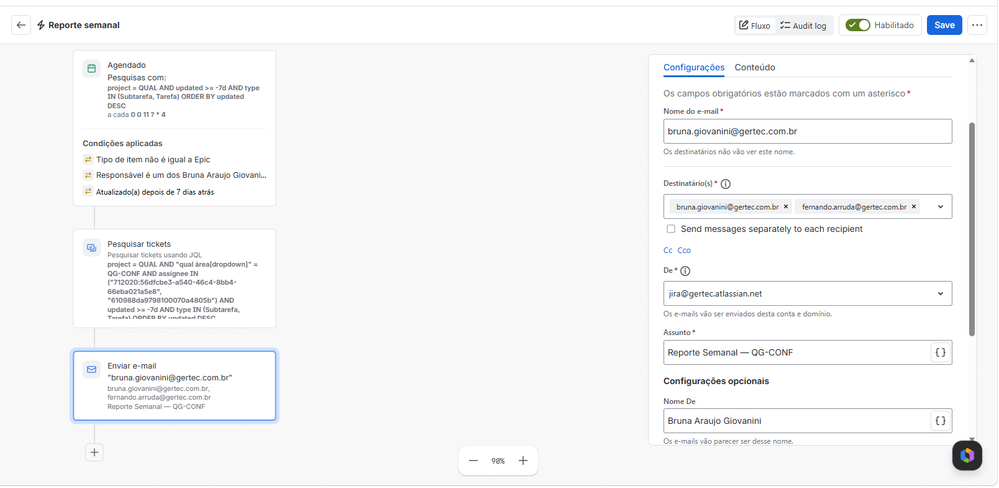The height and width of the screenshot is (488, 999).
Task: Open the Audit log view
Action: tap(803, 25)
